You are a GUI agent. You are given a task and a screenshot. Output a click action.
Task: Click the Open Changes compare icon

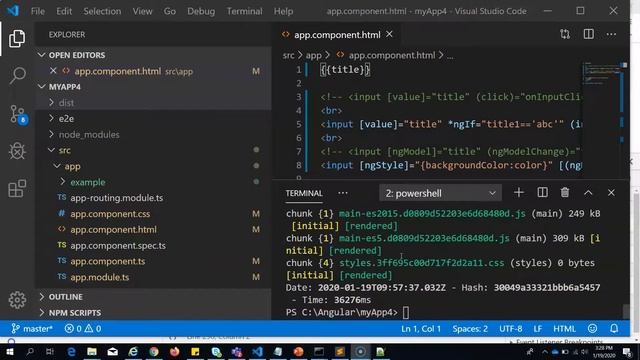(x=565, y=34)
